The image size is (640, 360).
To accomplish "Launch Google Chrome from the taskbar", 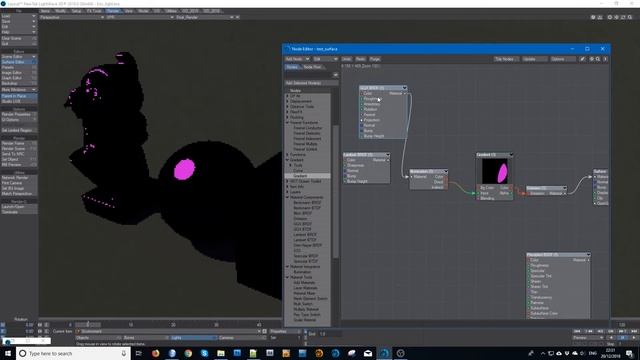I will (x=188, y=353).
